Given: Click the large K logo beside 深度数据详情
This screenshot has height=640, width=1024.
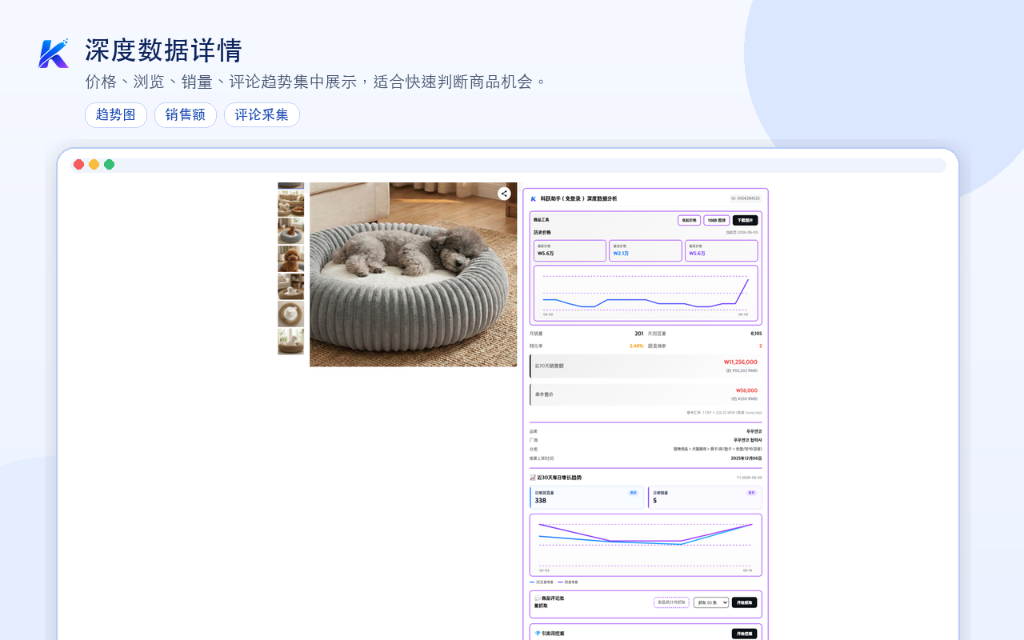Looking at the screenshot, I should (x=53, y=53).
